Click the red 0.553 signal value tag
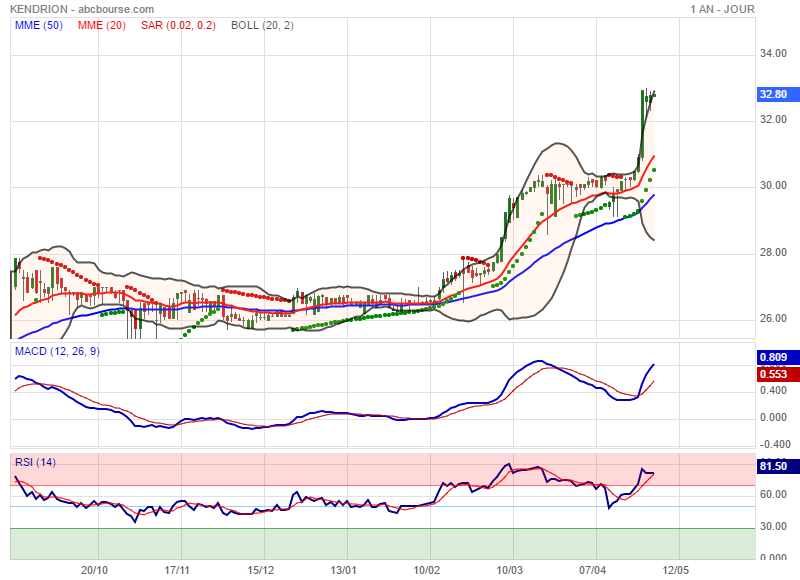This screenshot has width=800, height=580. click(x=773, y=374)
